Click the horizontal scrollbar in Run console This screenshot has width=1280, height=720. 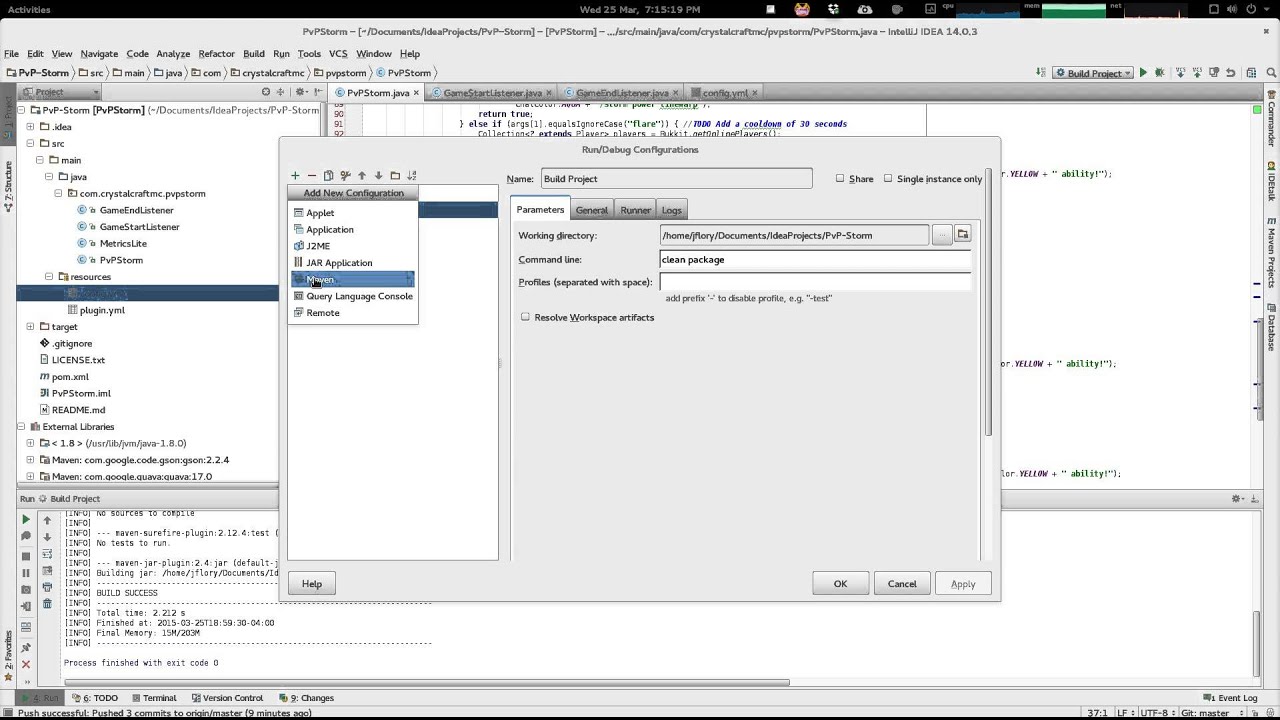tap(427, 683)
